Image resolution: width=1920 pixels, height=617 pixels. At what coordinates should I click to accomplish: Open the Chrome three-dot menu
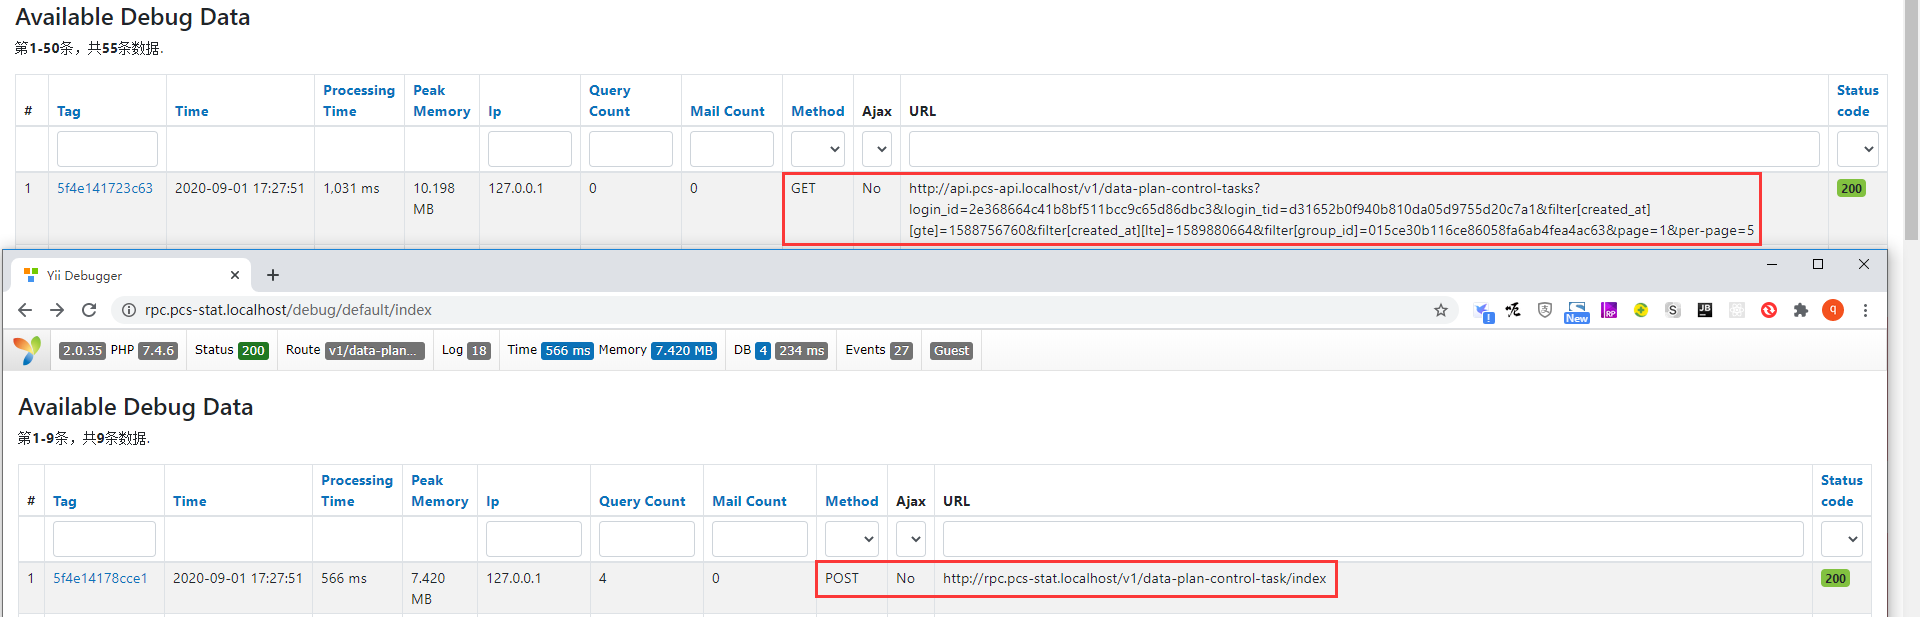pos(1865,310)
